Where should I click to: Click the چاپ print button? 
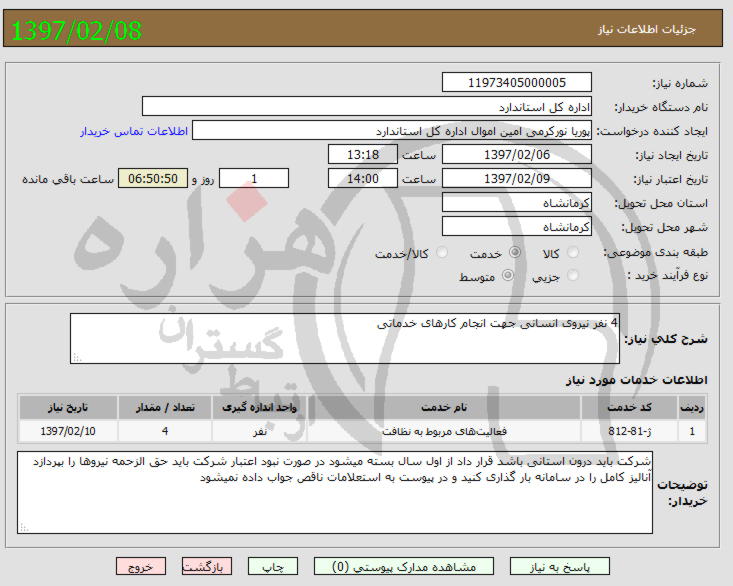pyautogui.click(x=273, y=566)
